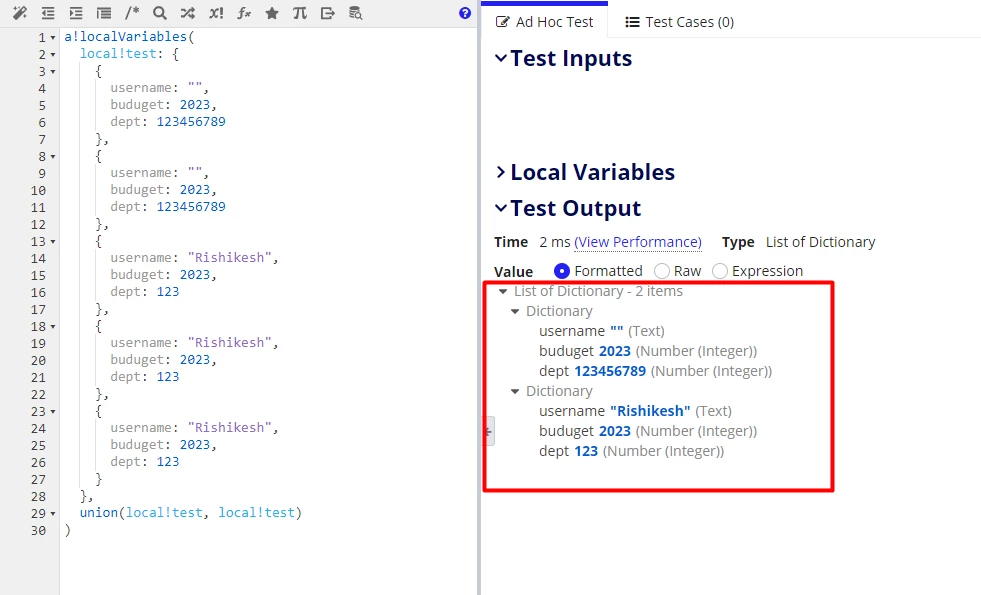
Task: Click the Test Cases list icon
Action: 632,22
